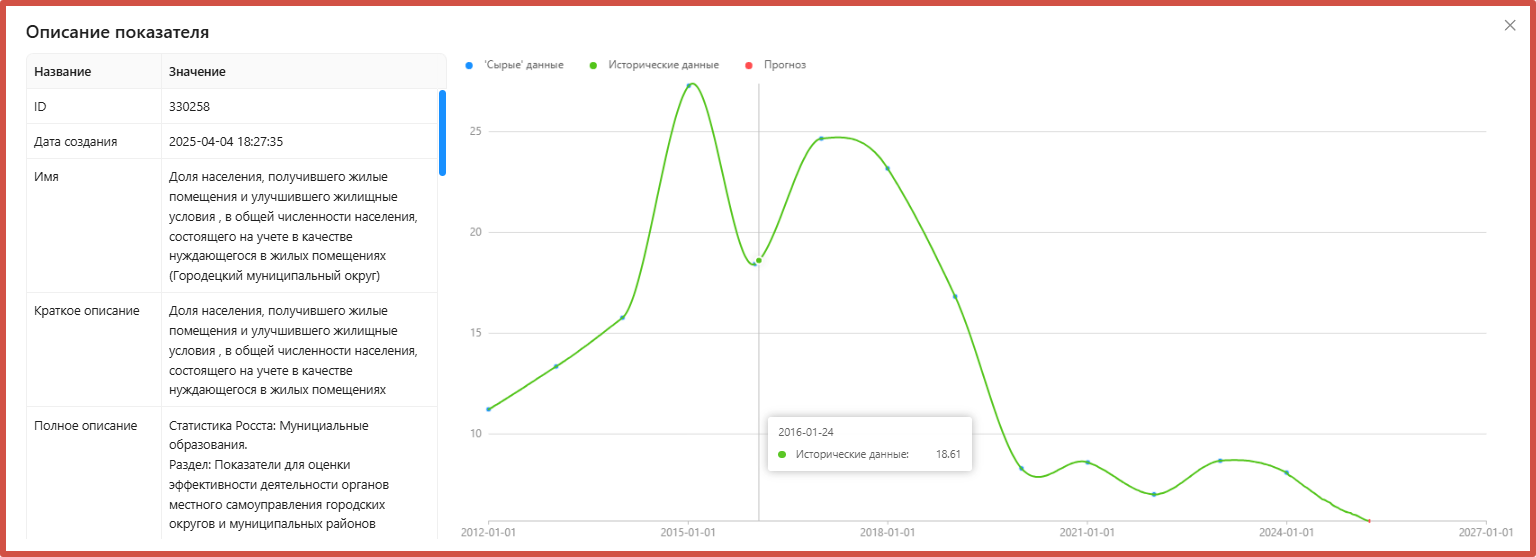Click the first data point at 2012-01-01

[488, 409]
